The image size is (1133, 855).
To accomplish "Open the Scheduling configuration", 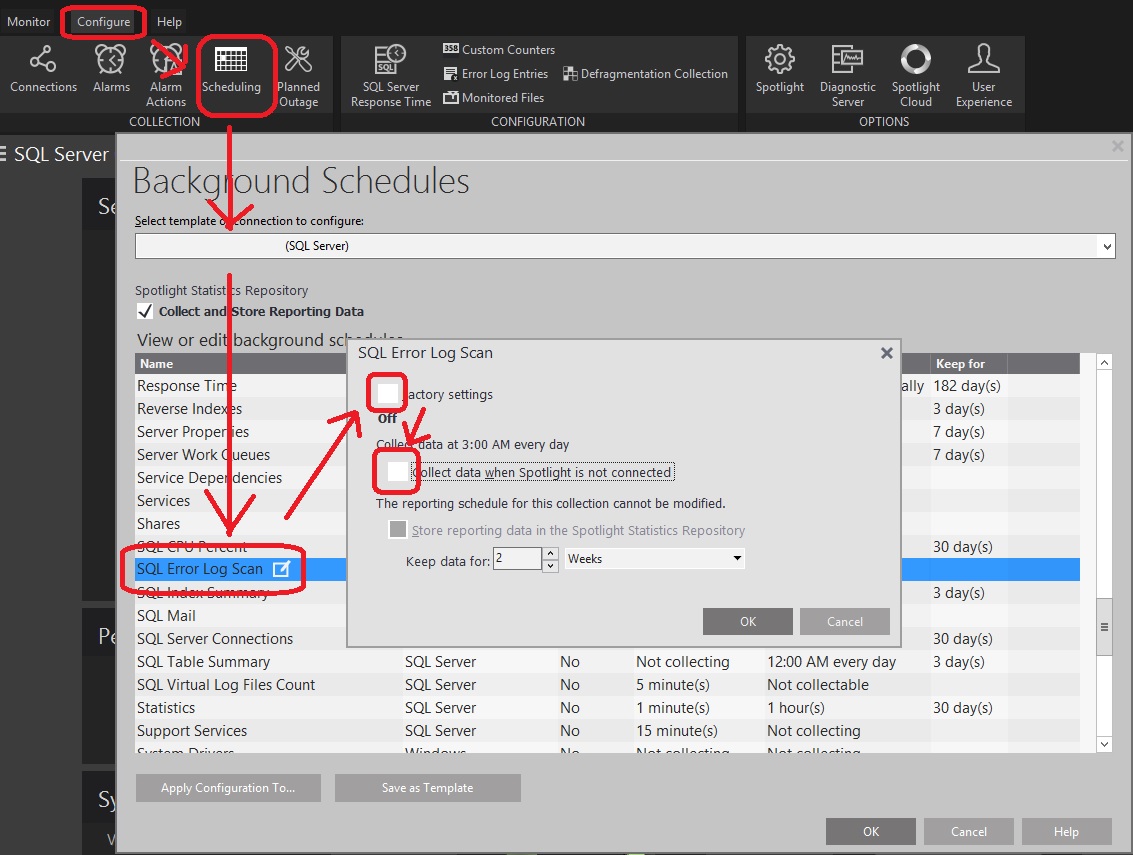I will 231,69.
